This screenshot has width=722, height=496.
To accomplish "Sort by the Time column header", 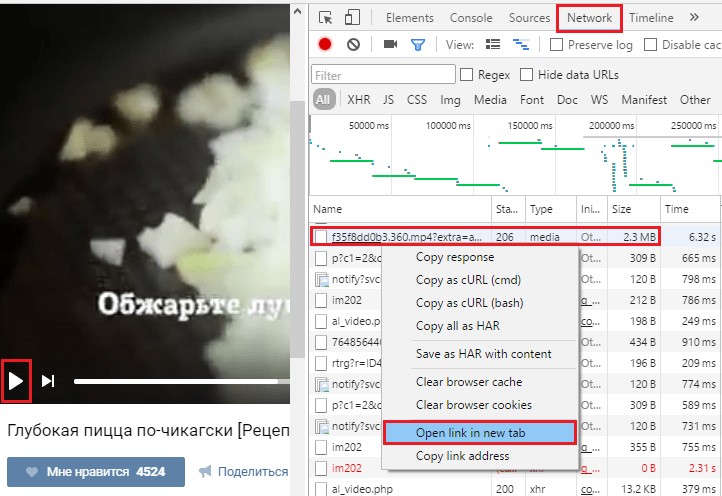I will tap(689, 209).
